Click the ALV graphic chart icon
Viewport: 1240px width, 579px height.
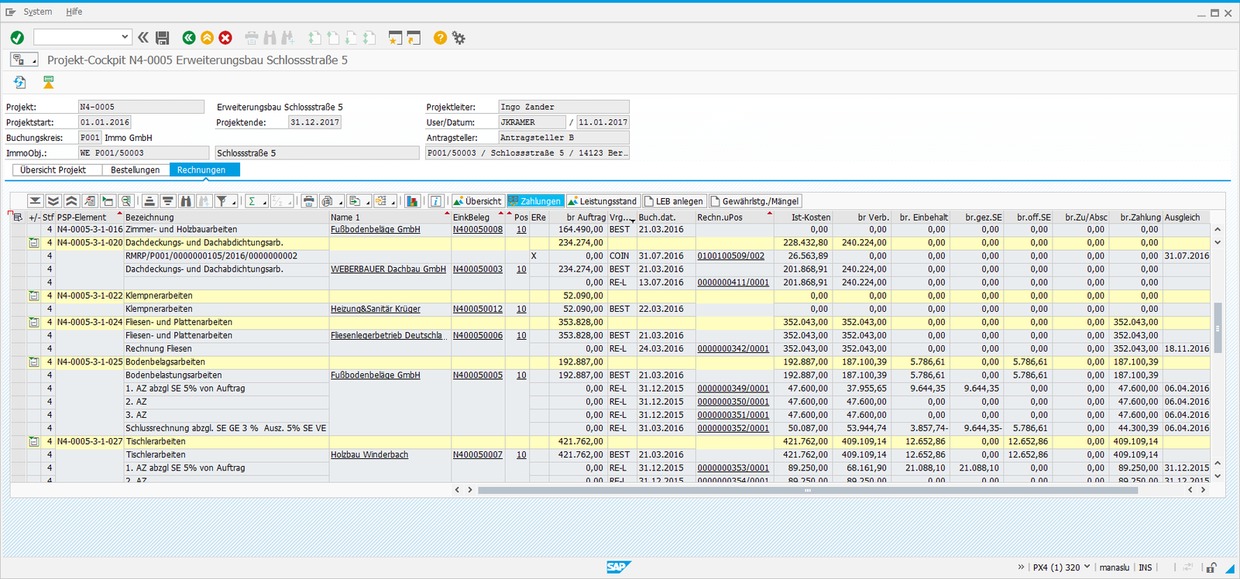pos(412,201)
